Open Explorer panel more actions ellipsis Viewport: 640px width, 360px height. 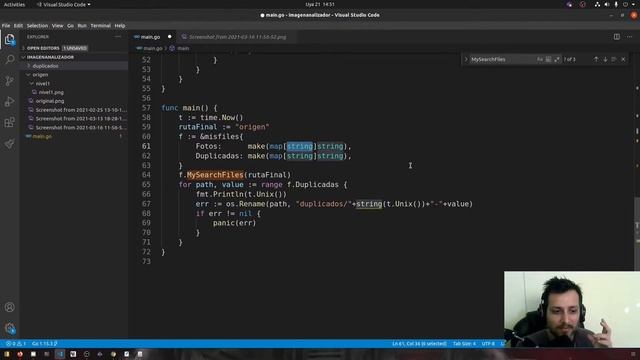(118, 37)
